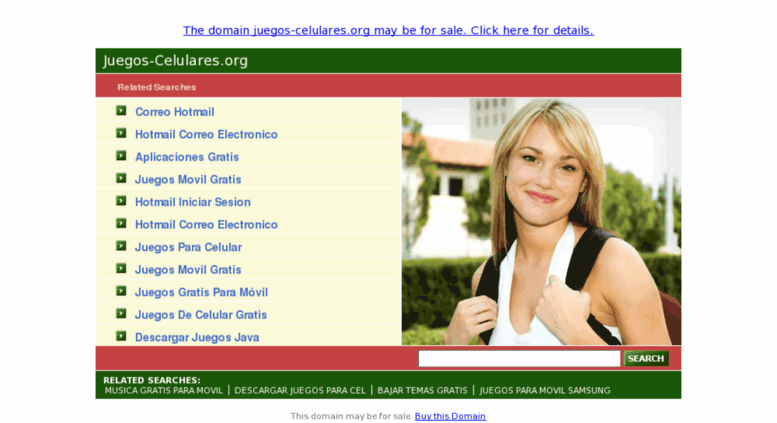Open BAJAR TEMAS GRATIS related search
The image size is (777, 423).
click(422, 390)
